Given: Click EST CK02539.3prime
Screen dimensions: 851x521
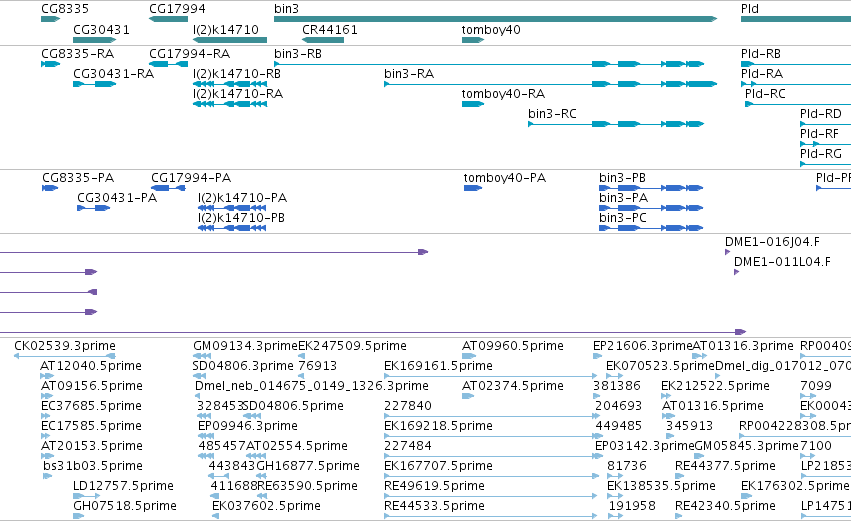Looking at the screenshot, I should click(65, 346).
